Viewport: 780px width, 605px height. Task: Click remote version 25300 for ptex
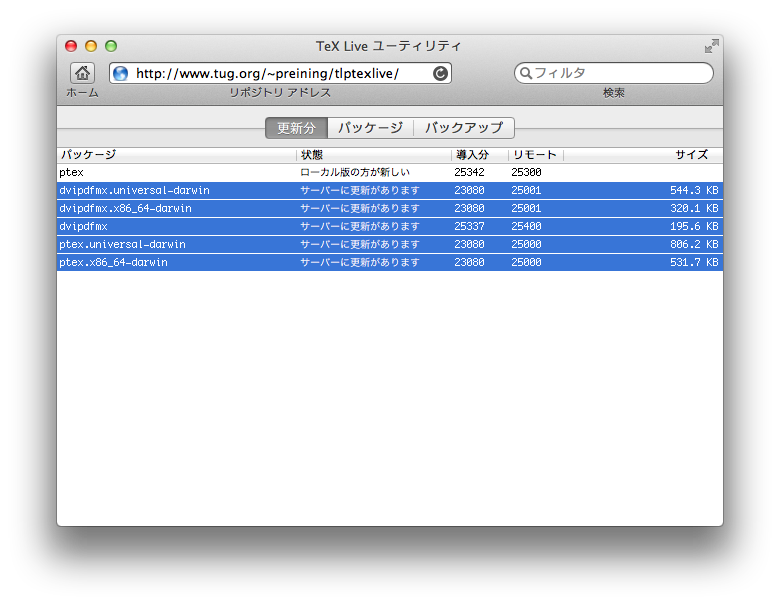pyautogui.click(x=526, y=172)
